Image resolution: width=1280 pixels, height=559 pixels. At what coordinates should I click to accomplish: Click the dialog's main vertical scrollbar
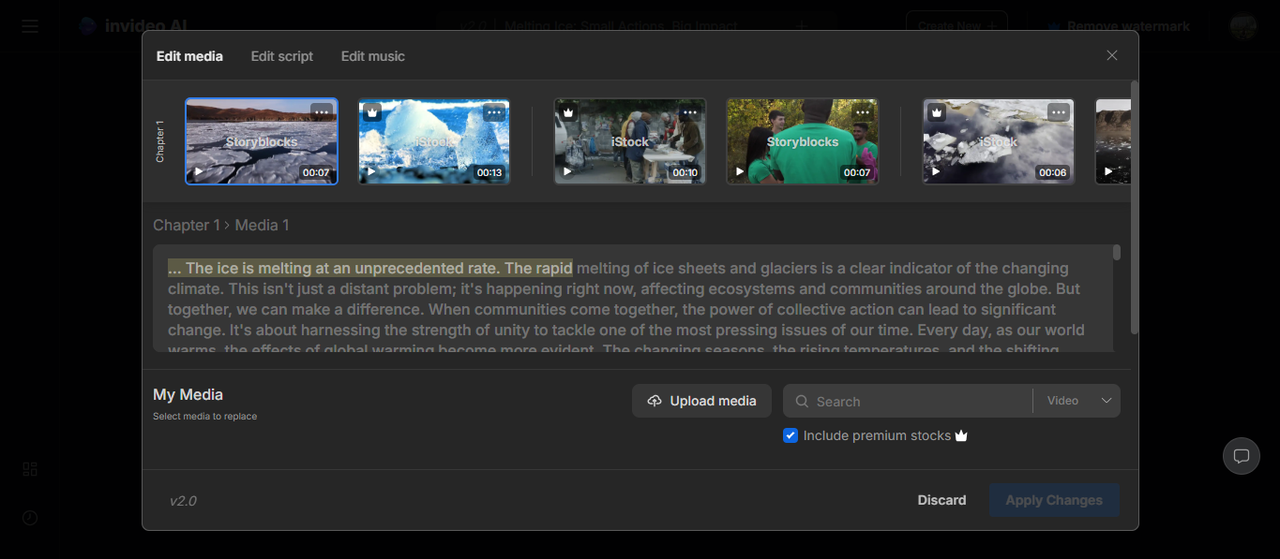tap(1134, 206)
